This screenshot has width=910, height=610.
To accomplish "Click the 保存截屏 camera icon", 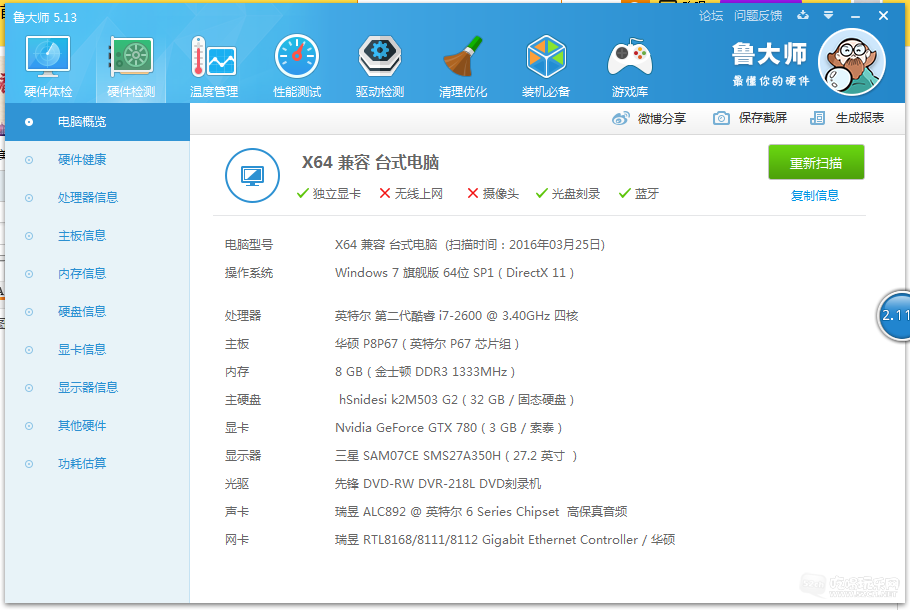I will click(721, 118).
